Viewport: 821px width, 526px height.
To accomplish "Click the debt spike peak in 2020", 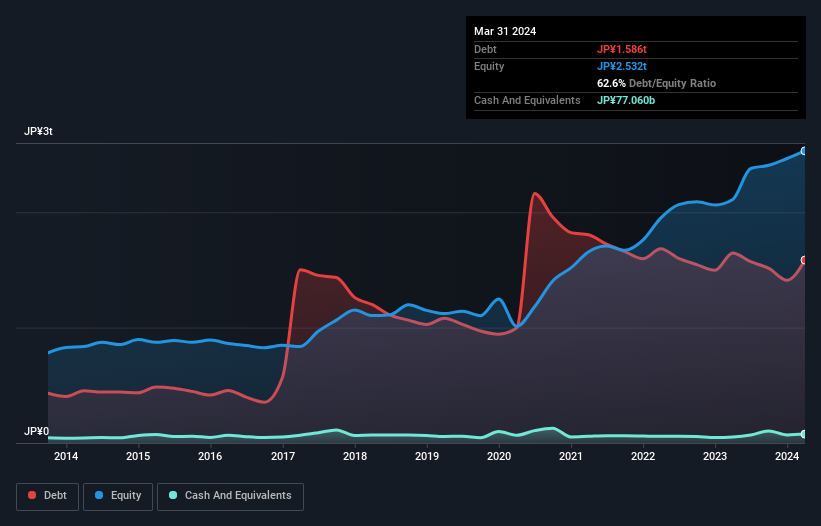I will (x=535, y=194).
